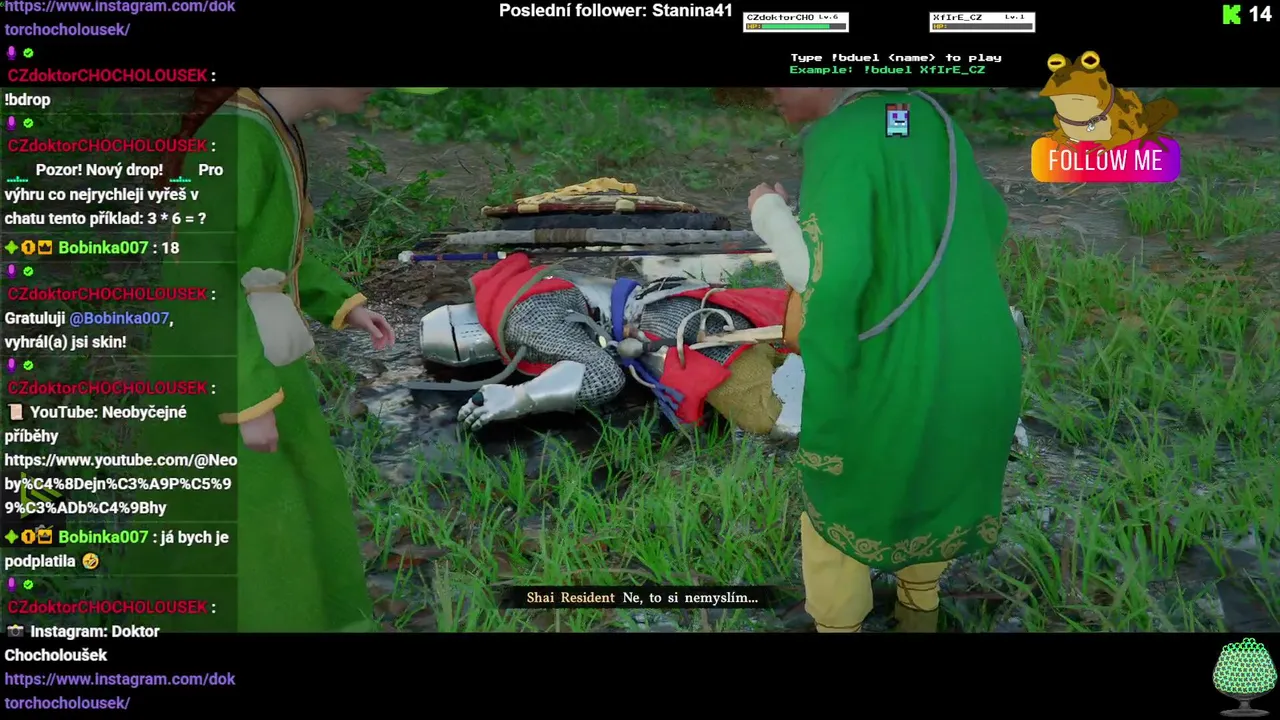The image size is (1280, 720).
Task: Click green verified badge above the YouTube message
Action: [x=28, y=365]
